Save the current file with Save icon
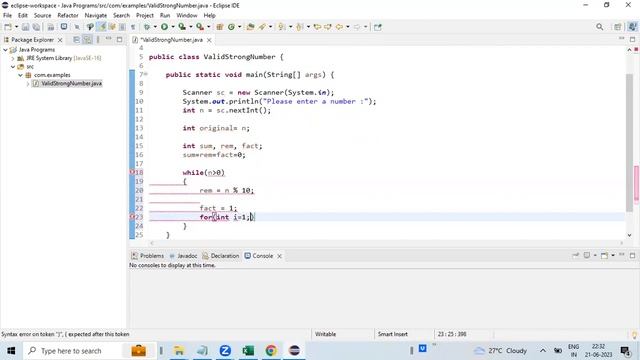The width and height of the screenshot is (640, 360). [x=25, y=27]
